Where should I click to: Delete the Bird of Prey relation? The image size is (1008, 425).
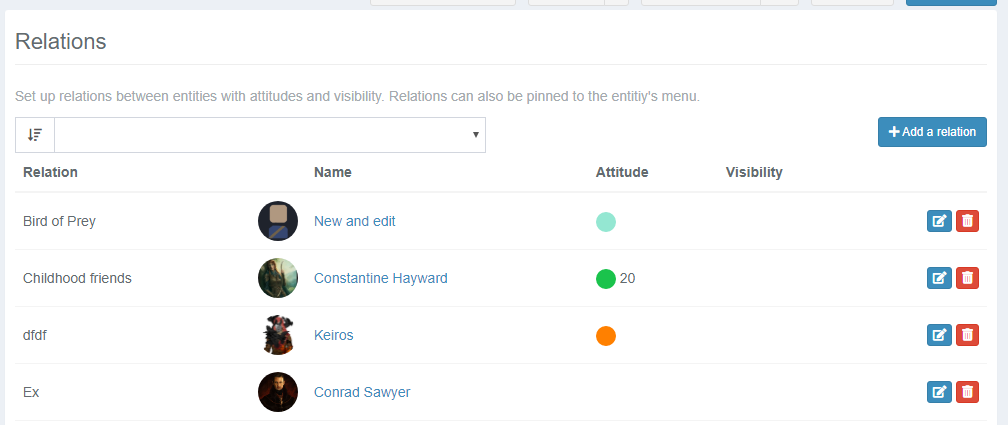pyautogui.click(x=967, y=221)
